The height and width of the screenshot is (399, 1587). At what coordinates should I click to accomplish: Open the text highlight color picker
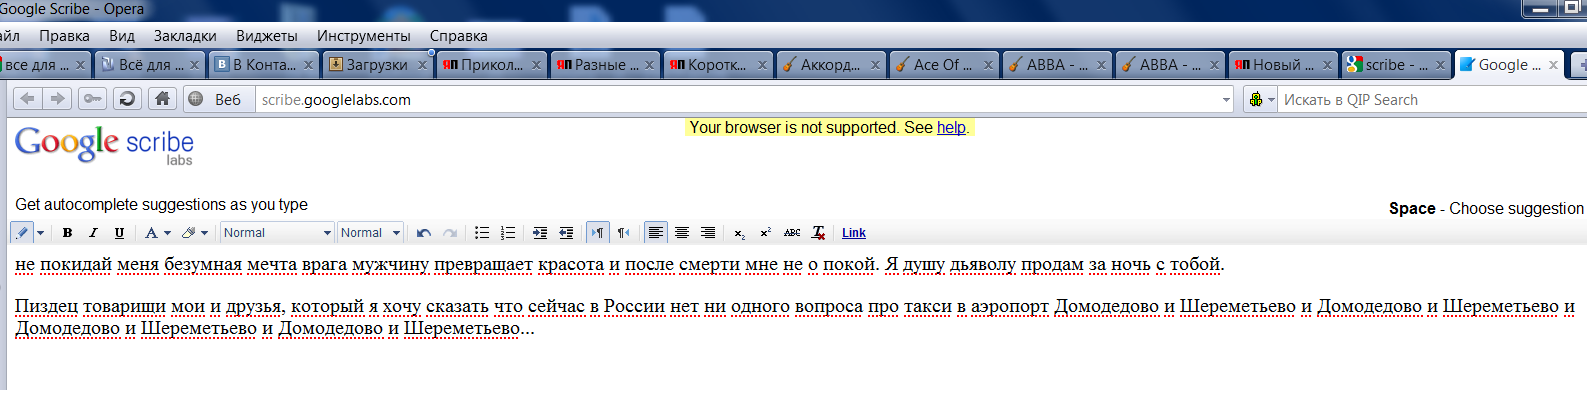point(194,232)
